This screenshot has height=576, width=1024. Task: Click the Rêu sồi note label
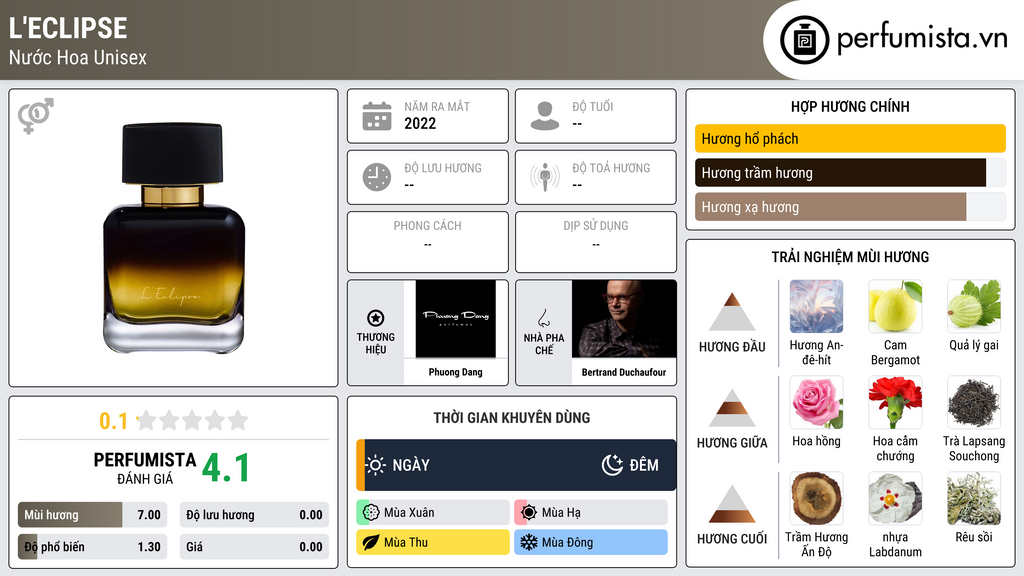coord(974,537)
